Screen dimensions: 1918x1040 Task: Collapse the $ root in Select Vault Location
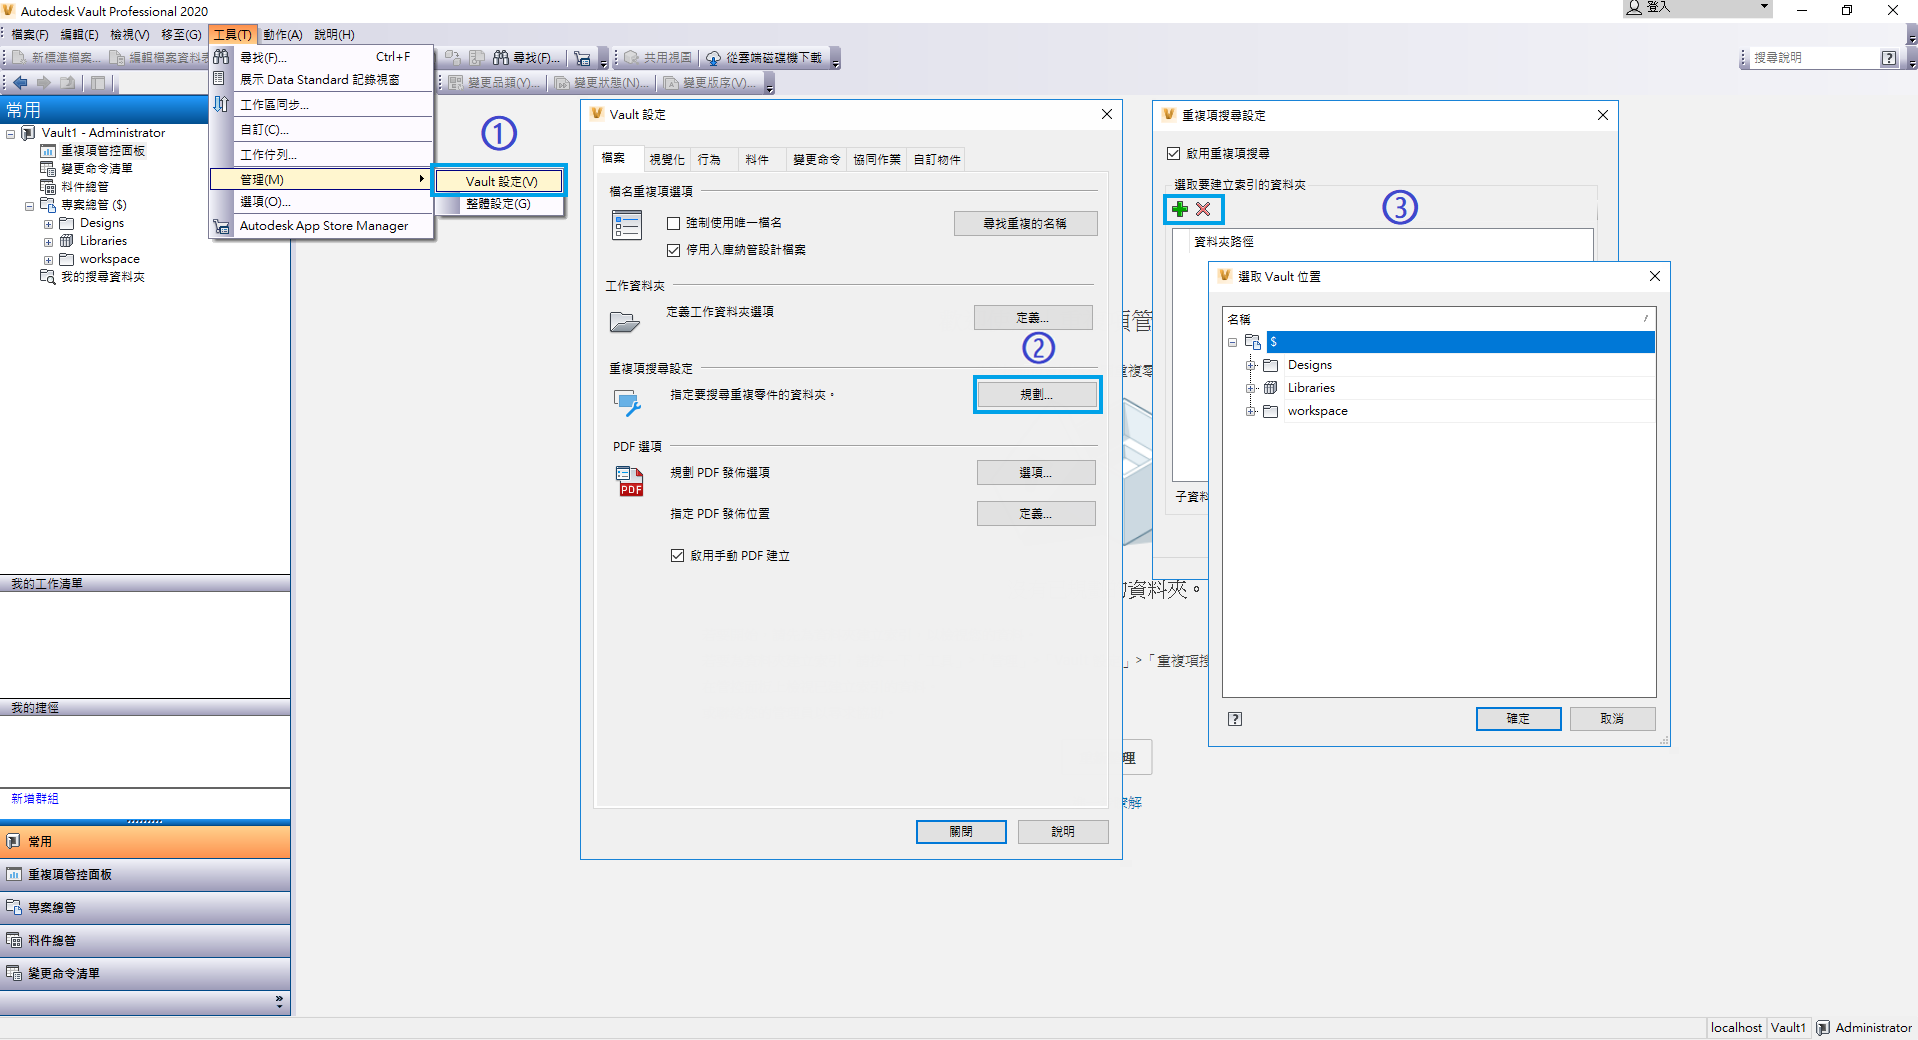[x=1233, y=342]
